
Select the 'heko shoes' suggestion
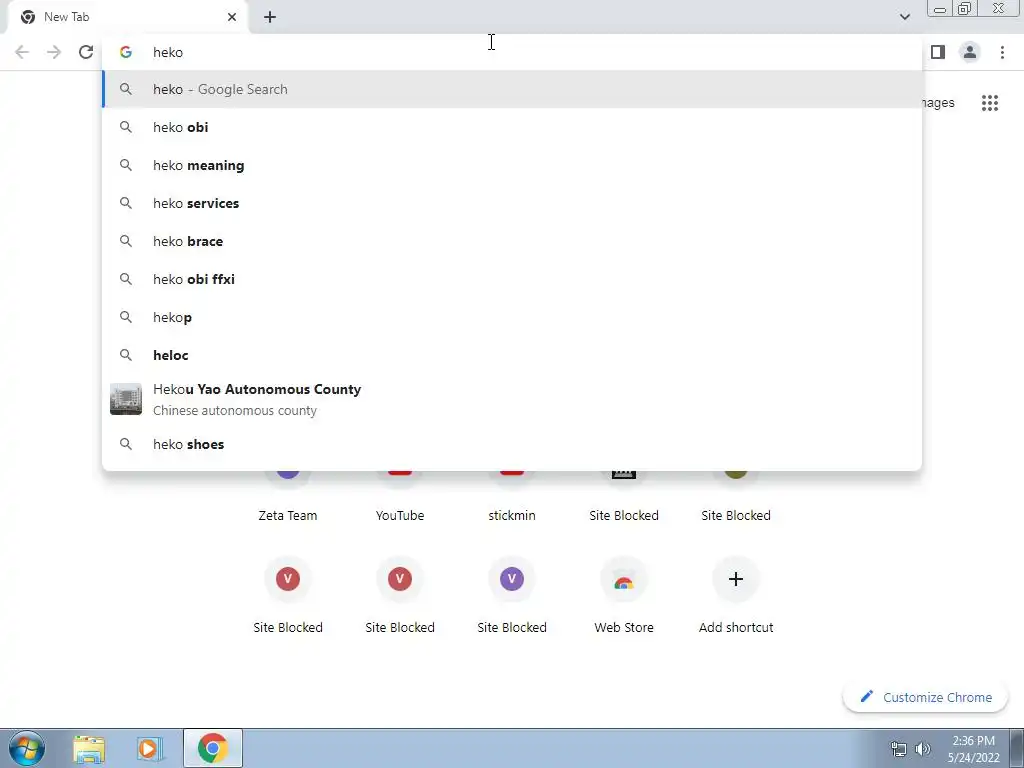(513, 444)
